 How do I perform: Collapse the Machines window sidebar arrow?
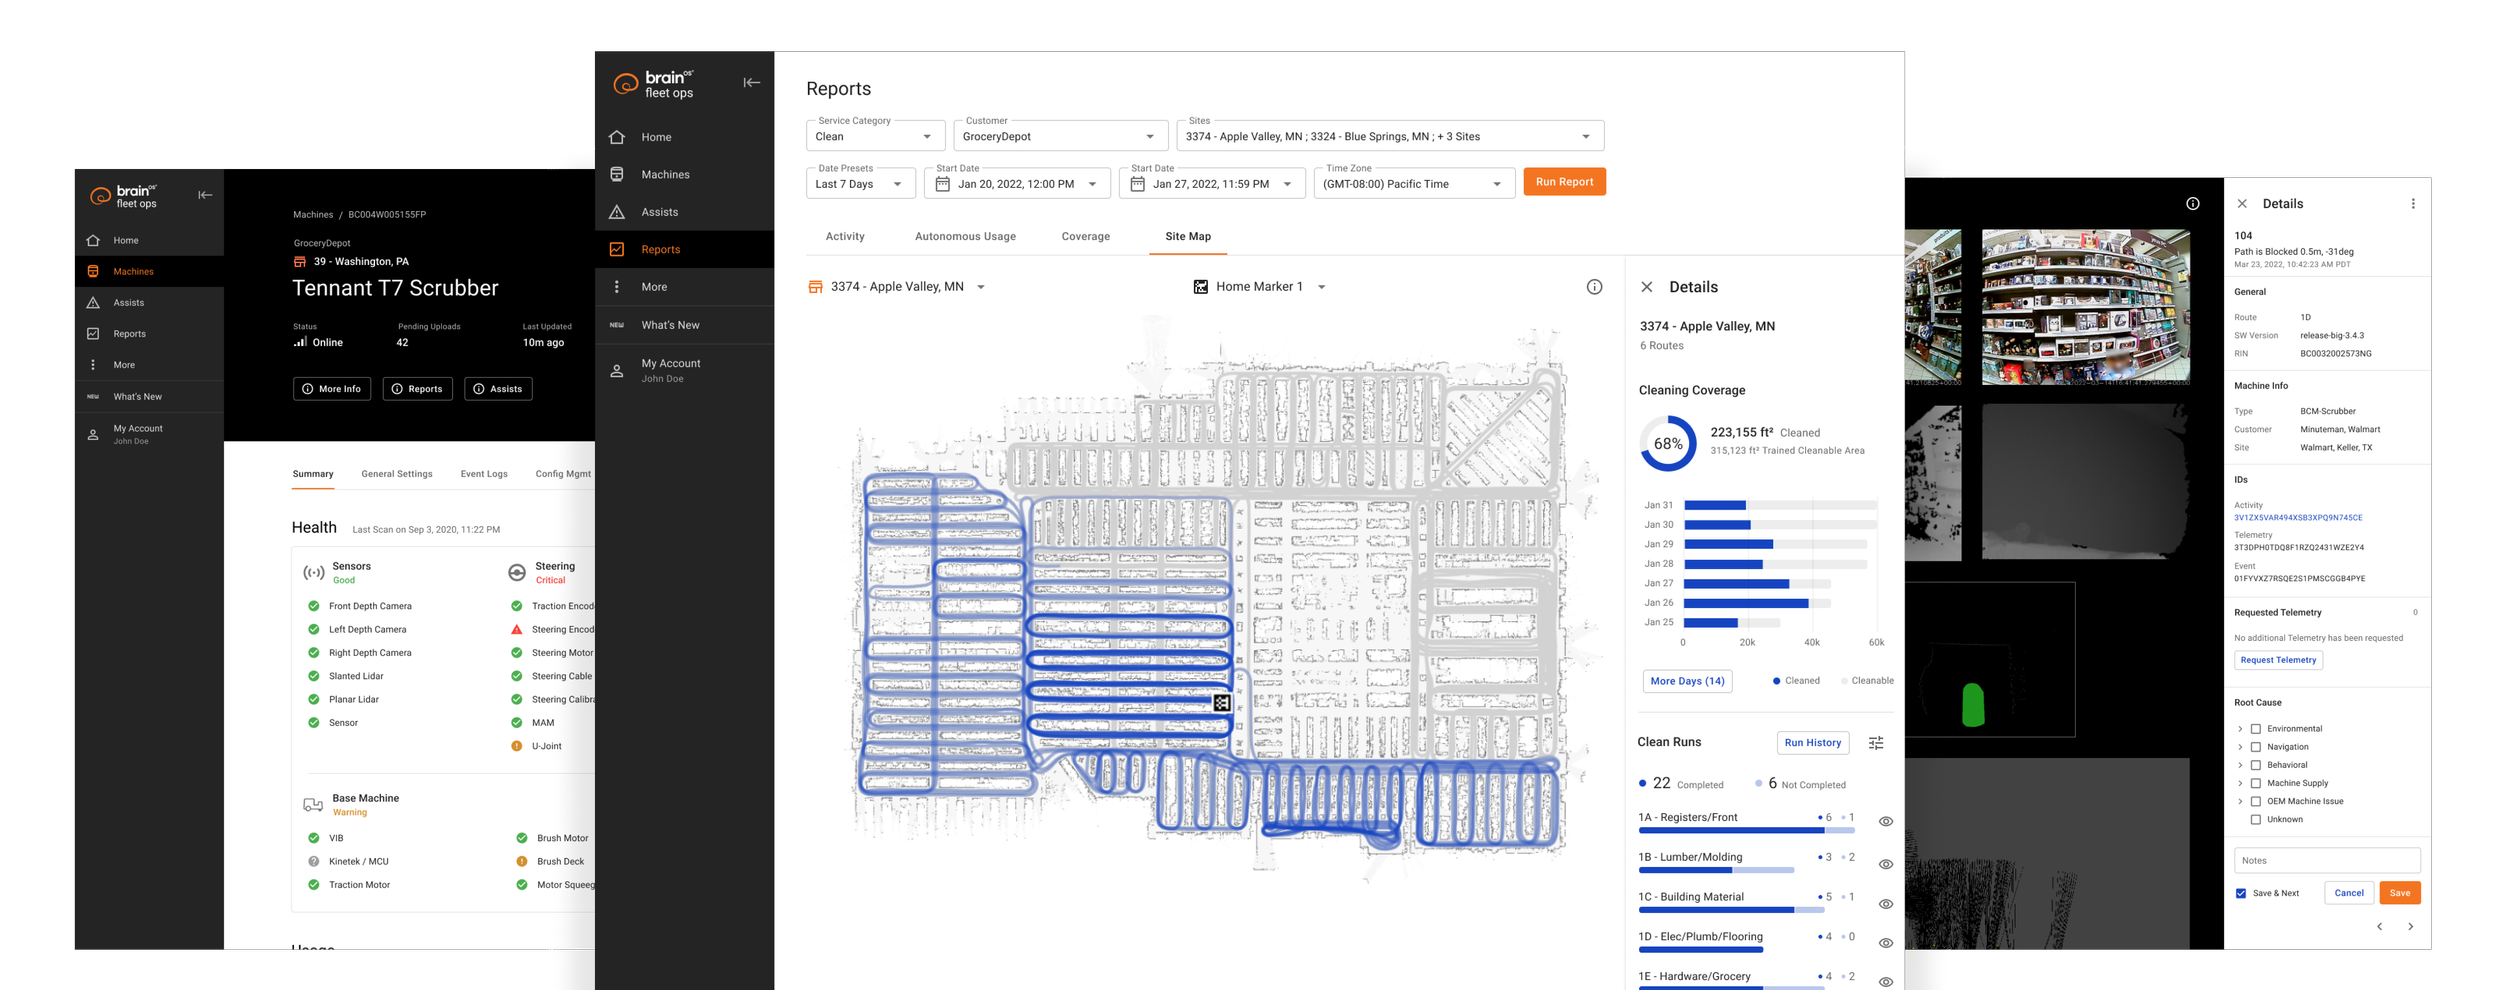point(205,195)
